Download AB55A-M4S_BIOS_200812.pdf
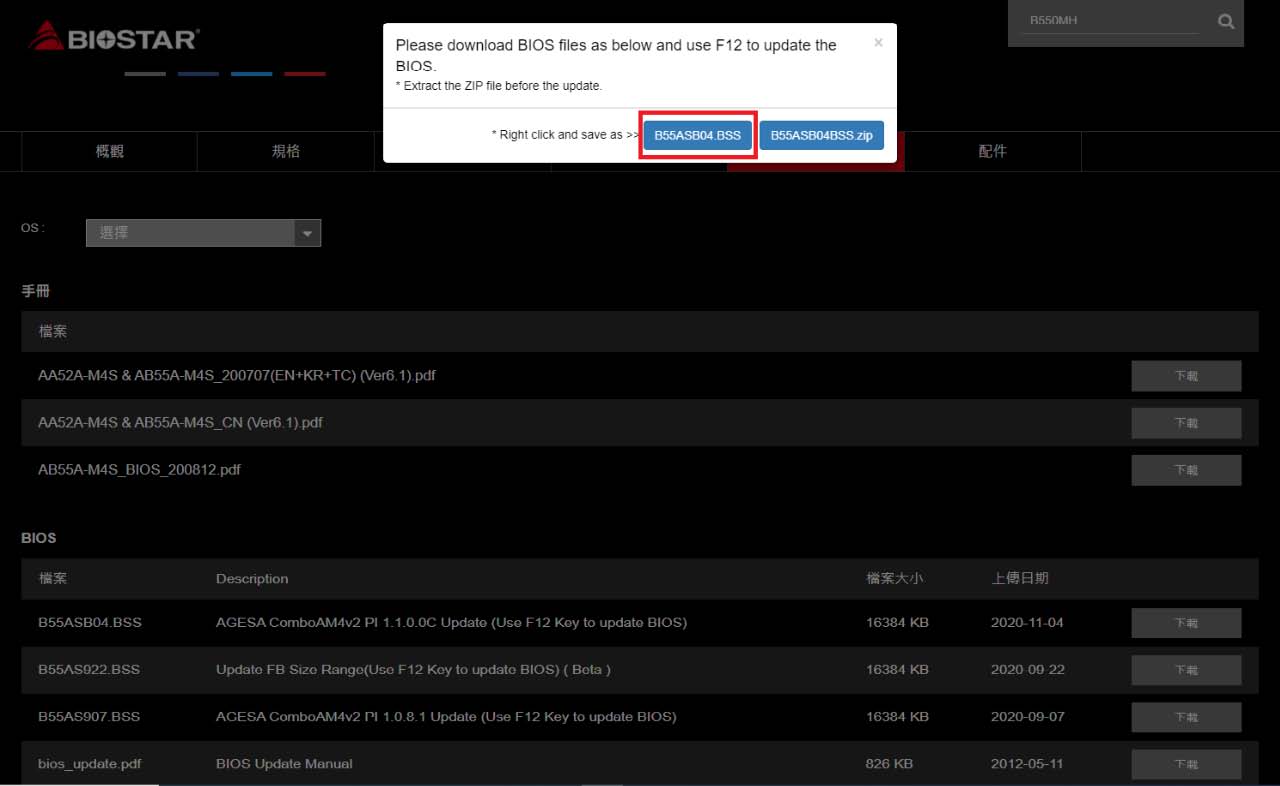This screenshot has height=786, width=1280. coord(1186,470)
